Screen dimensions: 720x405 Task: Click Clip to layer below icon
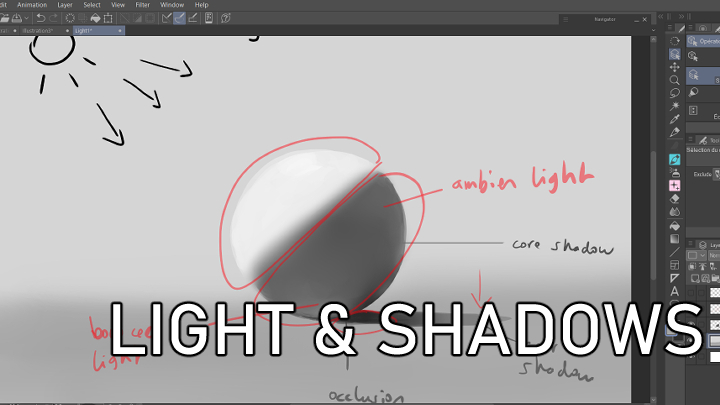pyautogui.click(x=692, y=266)
